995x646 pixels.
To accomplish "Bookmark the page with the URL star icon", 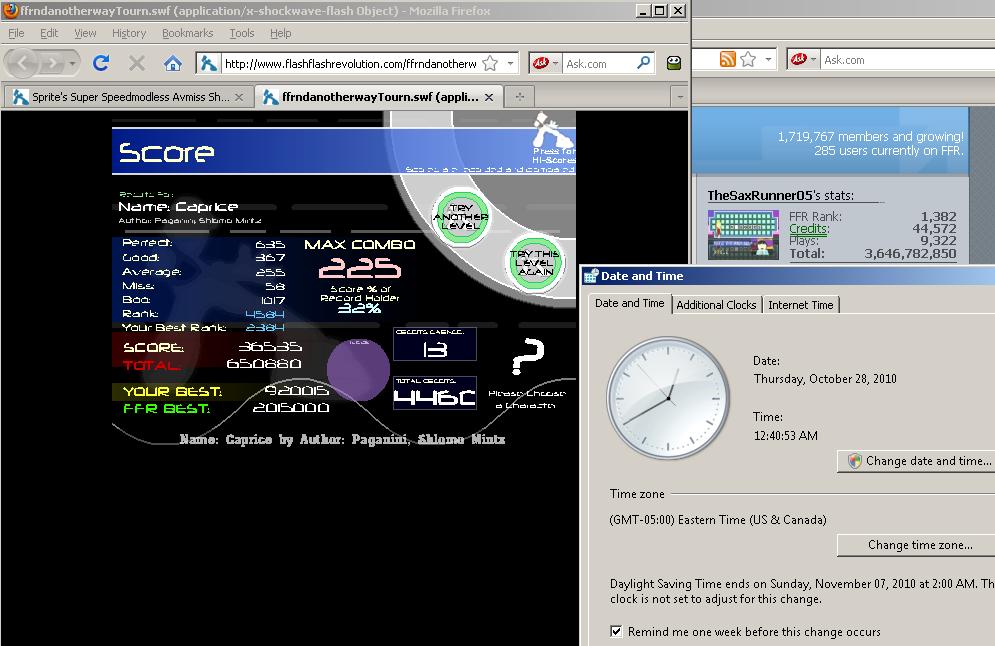I will coord(490,63).
